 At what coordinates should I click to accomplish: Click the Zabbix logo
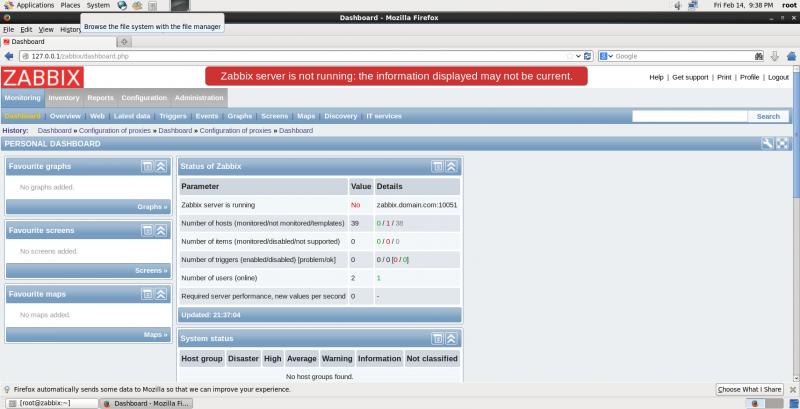pyautogui.click(x=42, y=77)
